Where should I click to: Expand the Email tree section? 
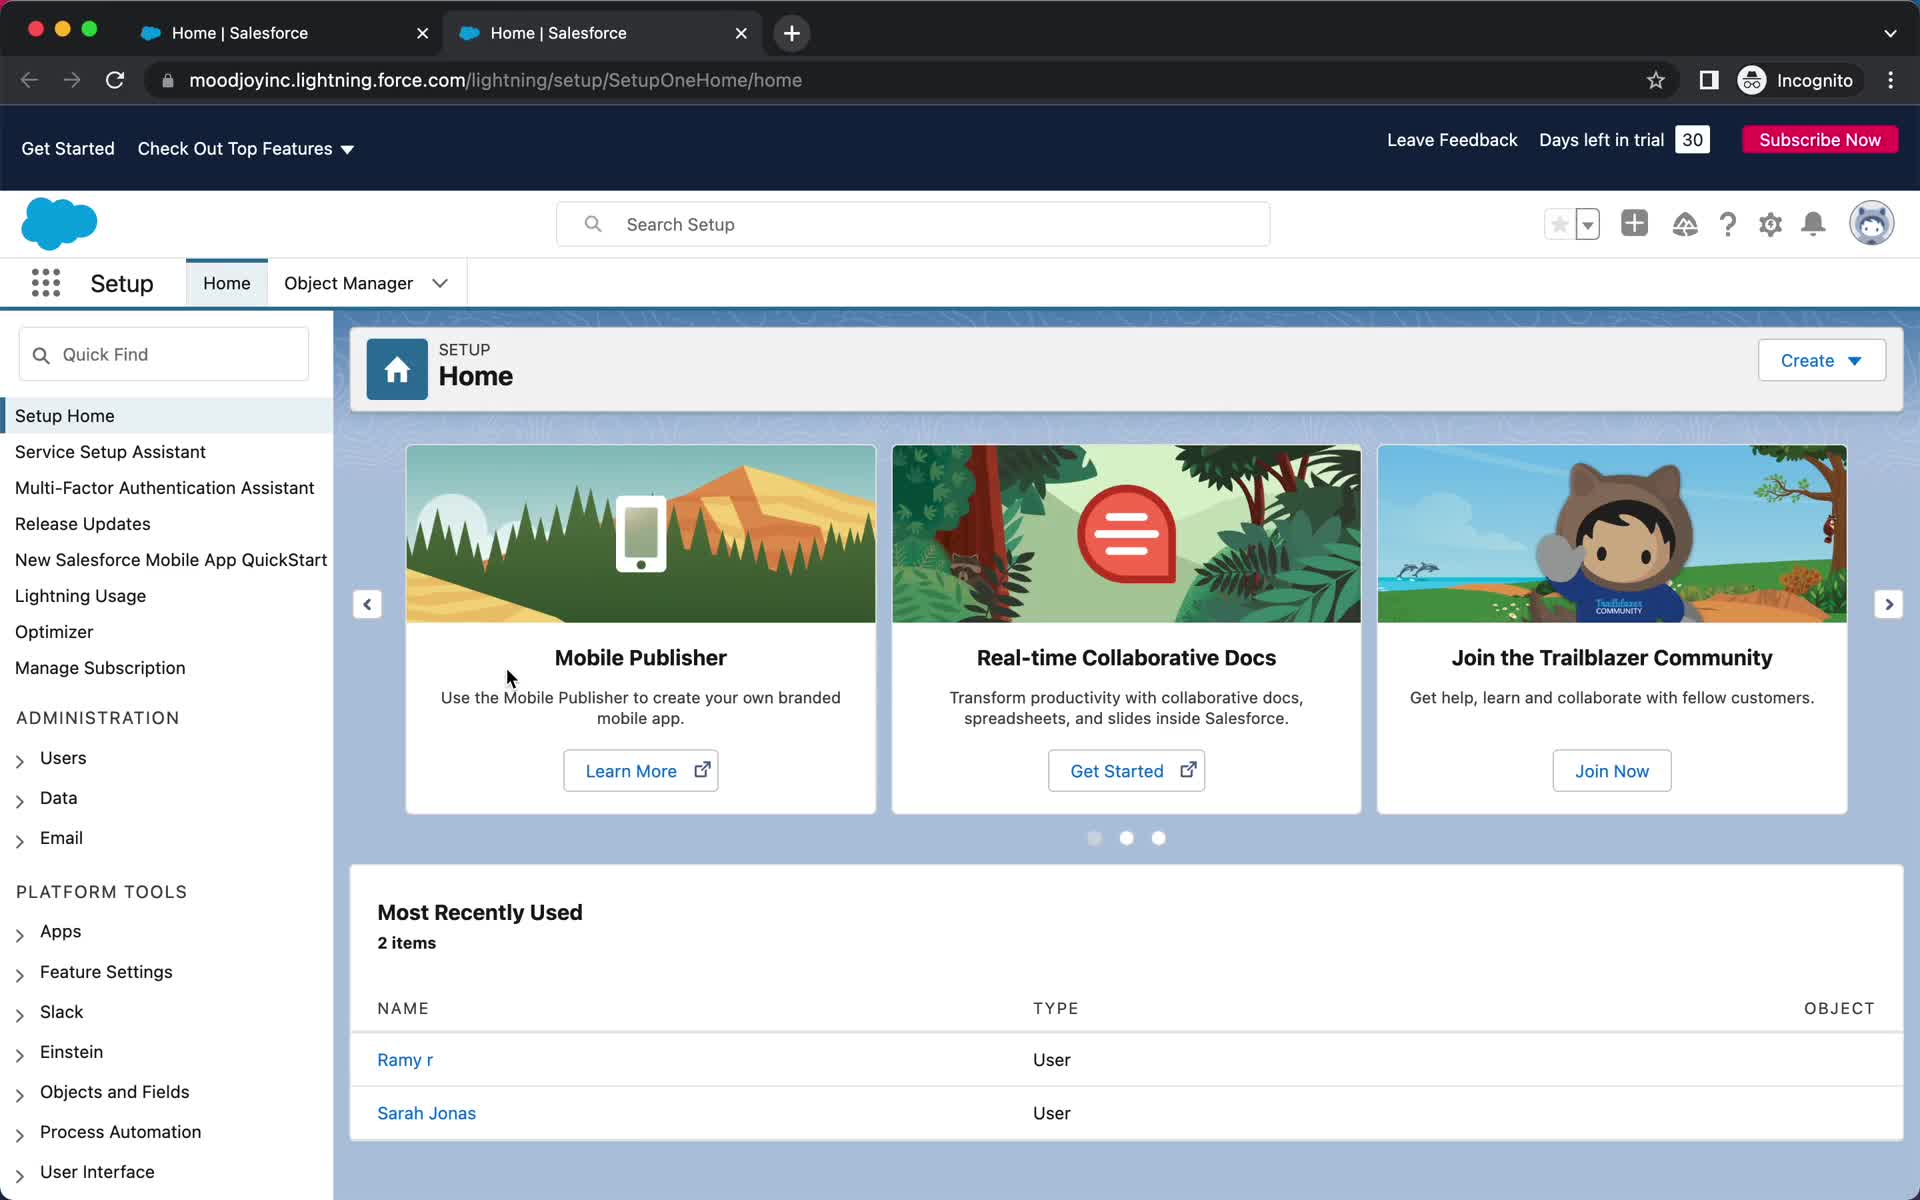tap(20, 841)
